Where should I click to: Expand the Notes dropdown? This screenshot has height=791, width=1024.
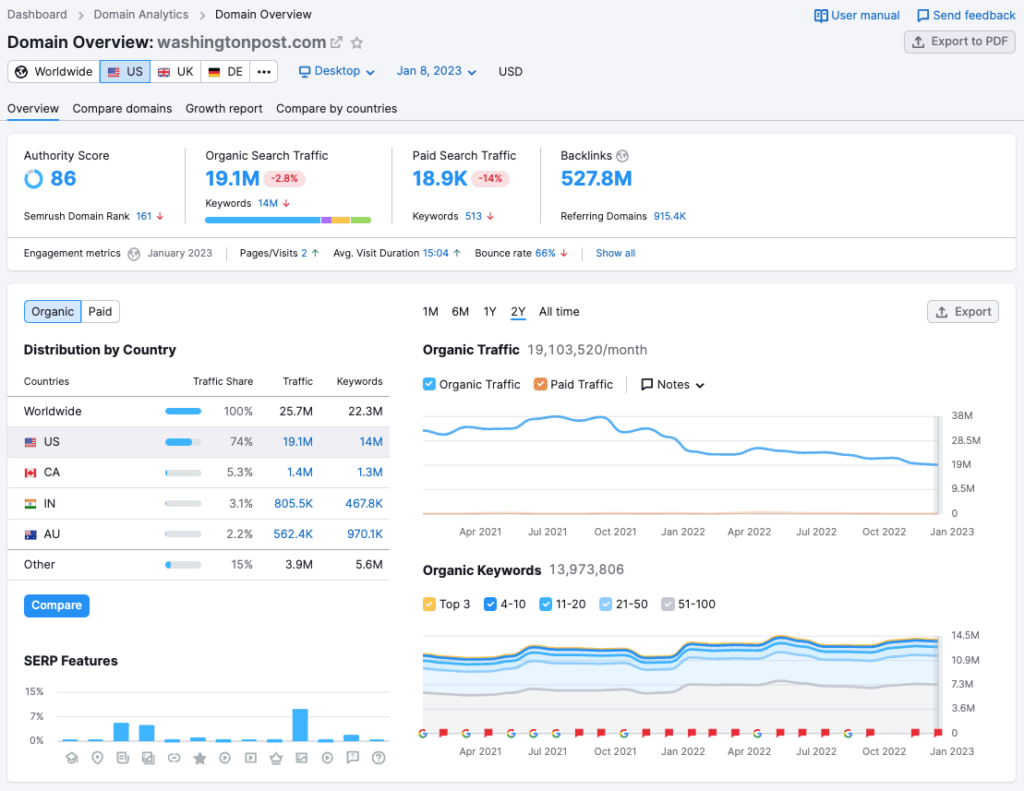(673, 385)
